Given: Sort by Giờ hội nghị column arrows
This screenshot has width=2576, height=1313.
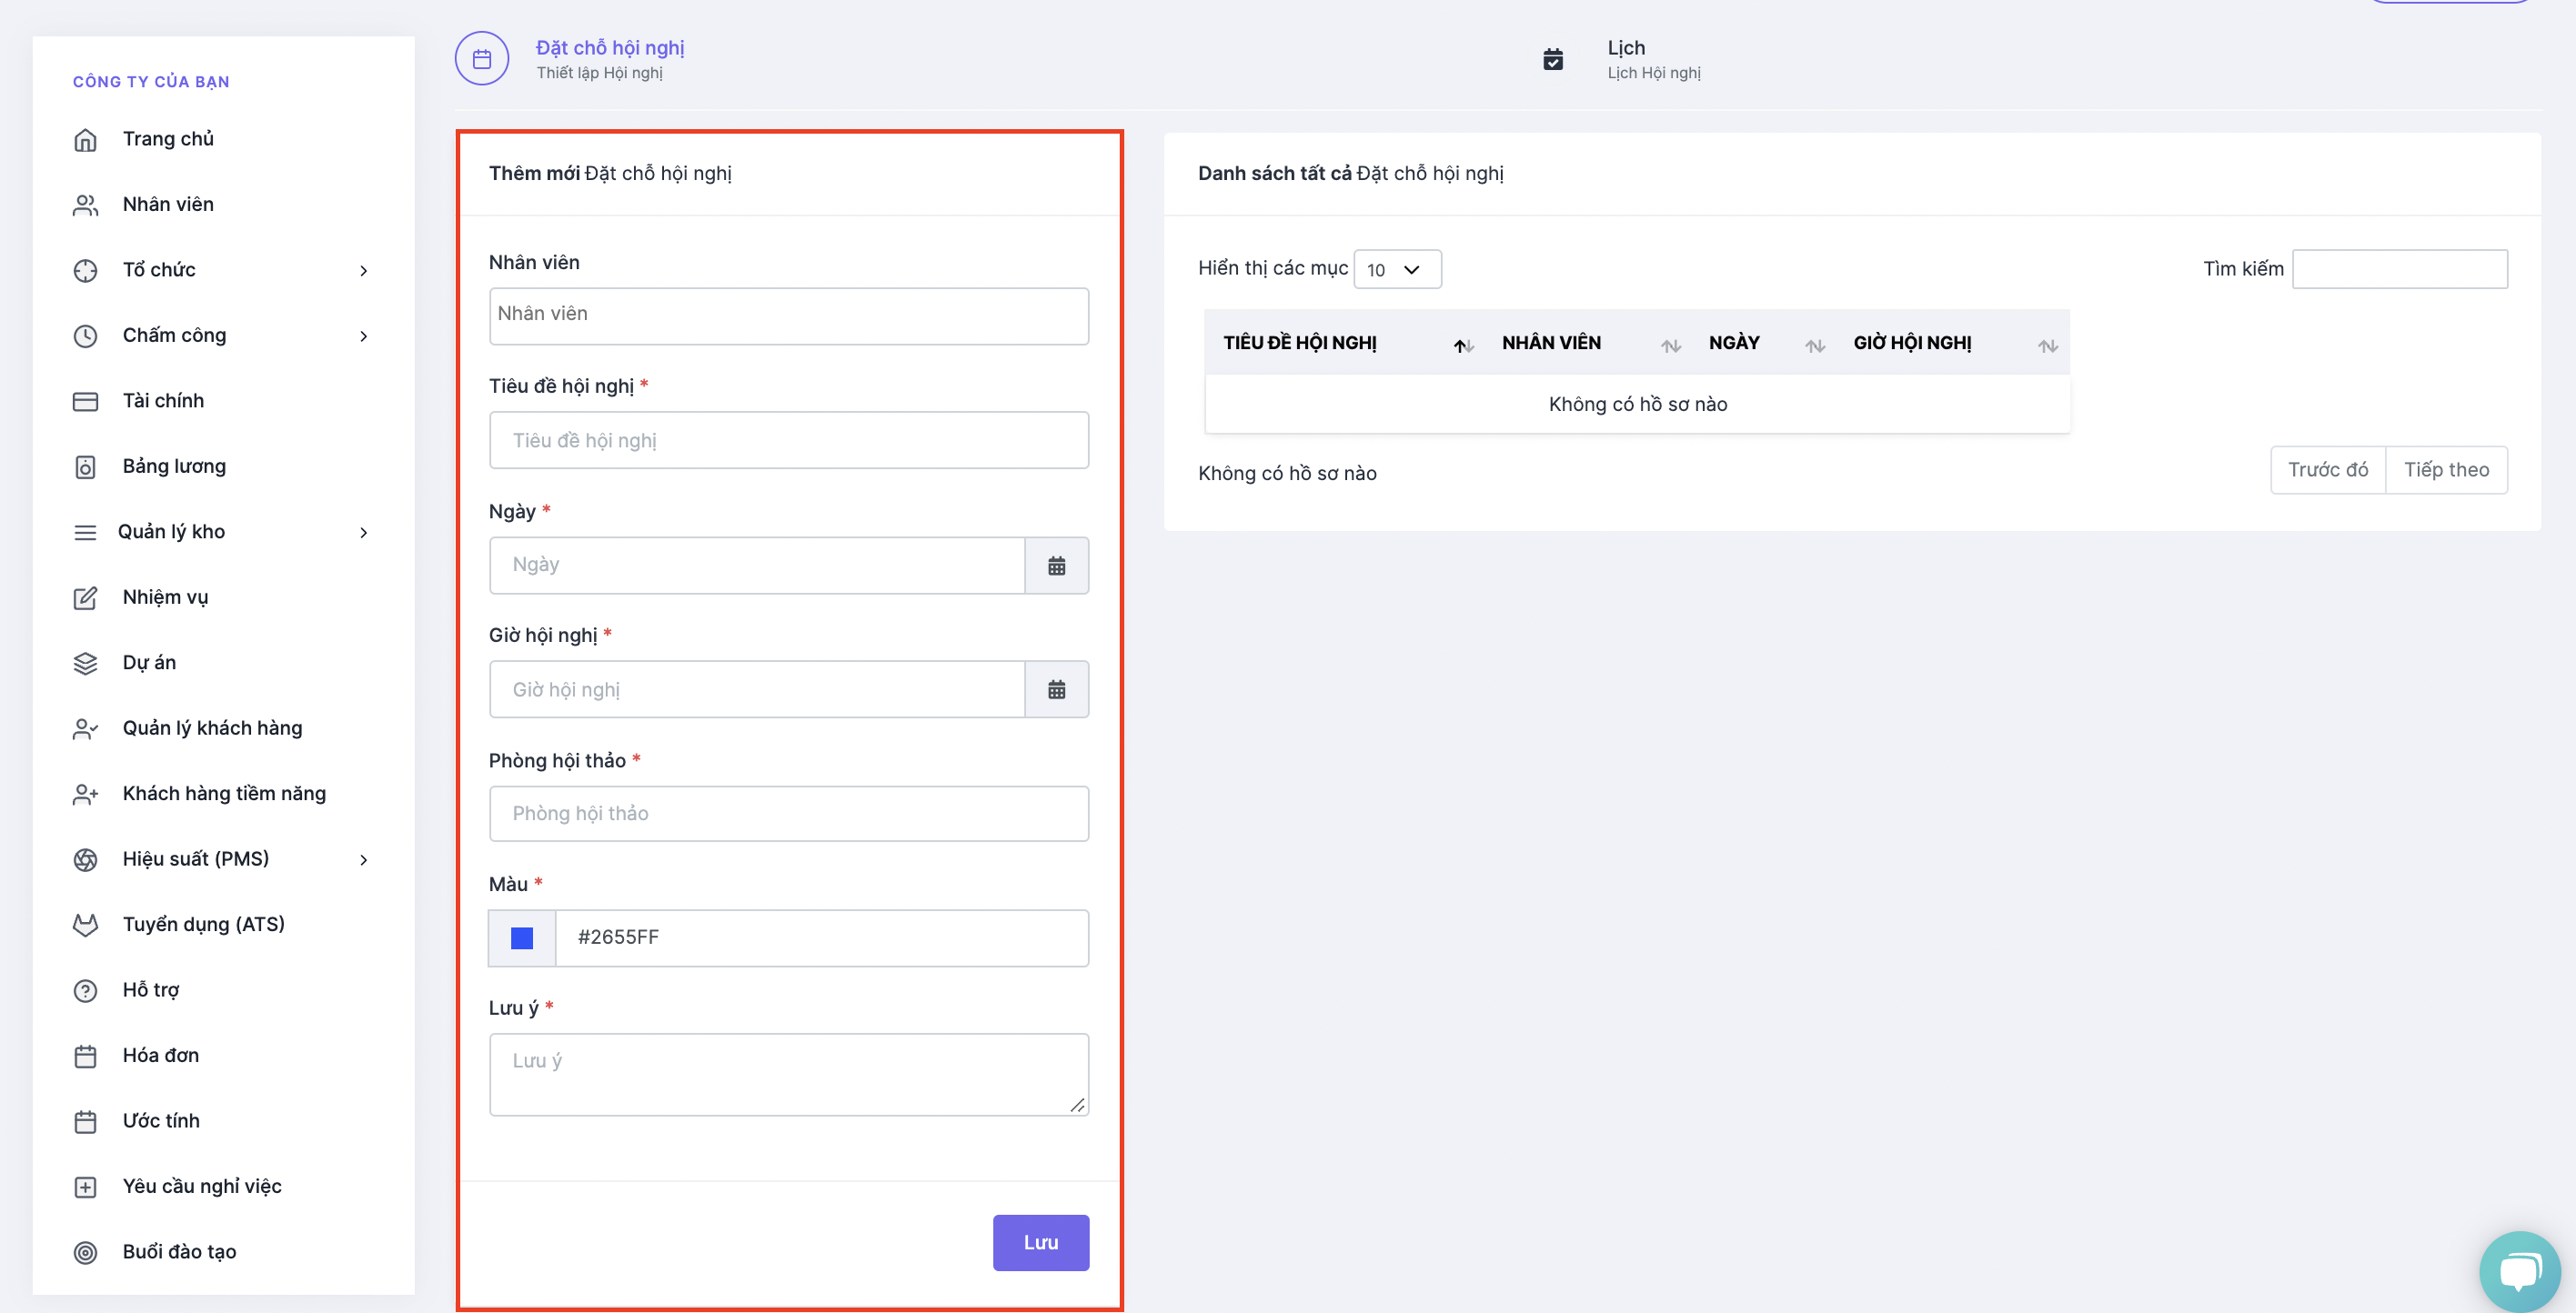Looking at the screenshot, I should (x=2048, y=346).
